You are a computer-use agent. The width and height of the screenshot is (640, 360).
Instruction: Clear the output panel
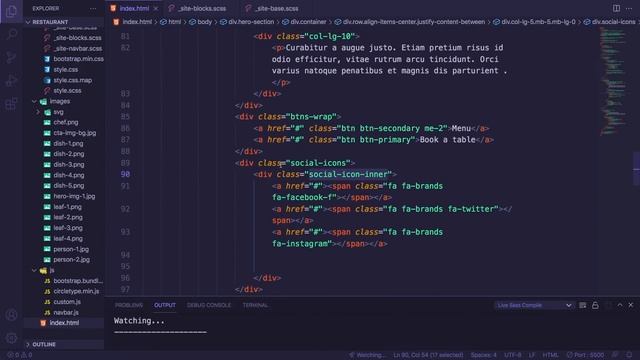pos(583,305)
